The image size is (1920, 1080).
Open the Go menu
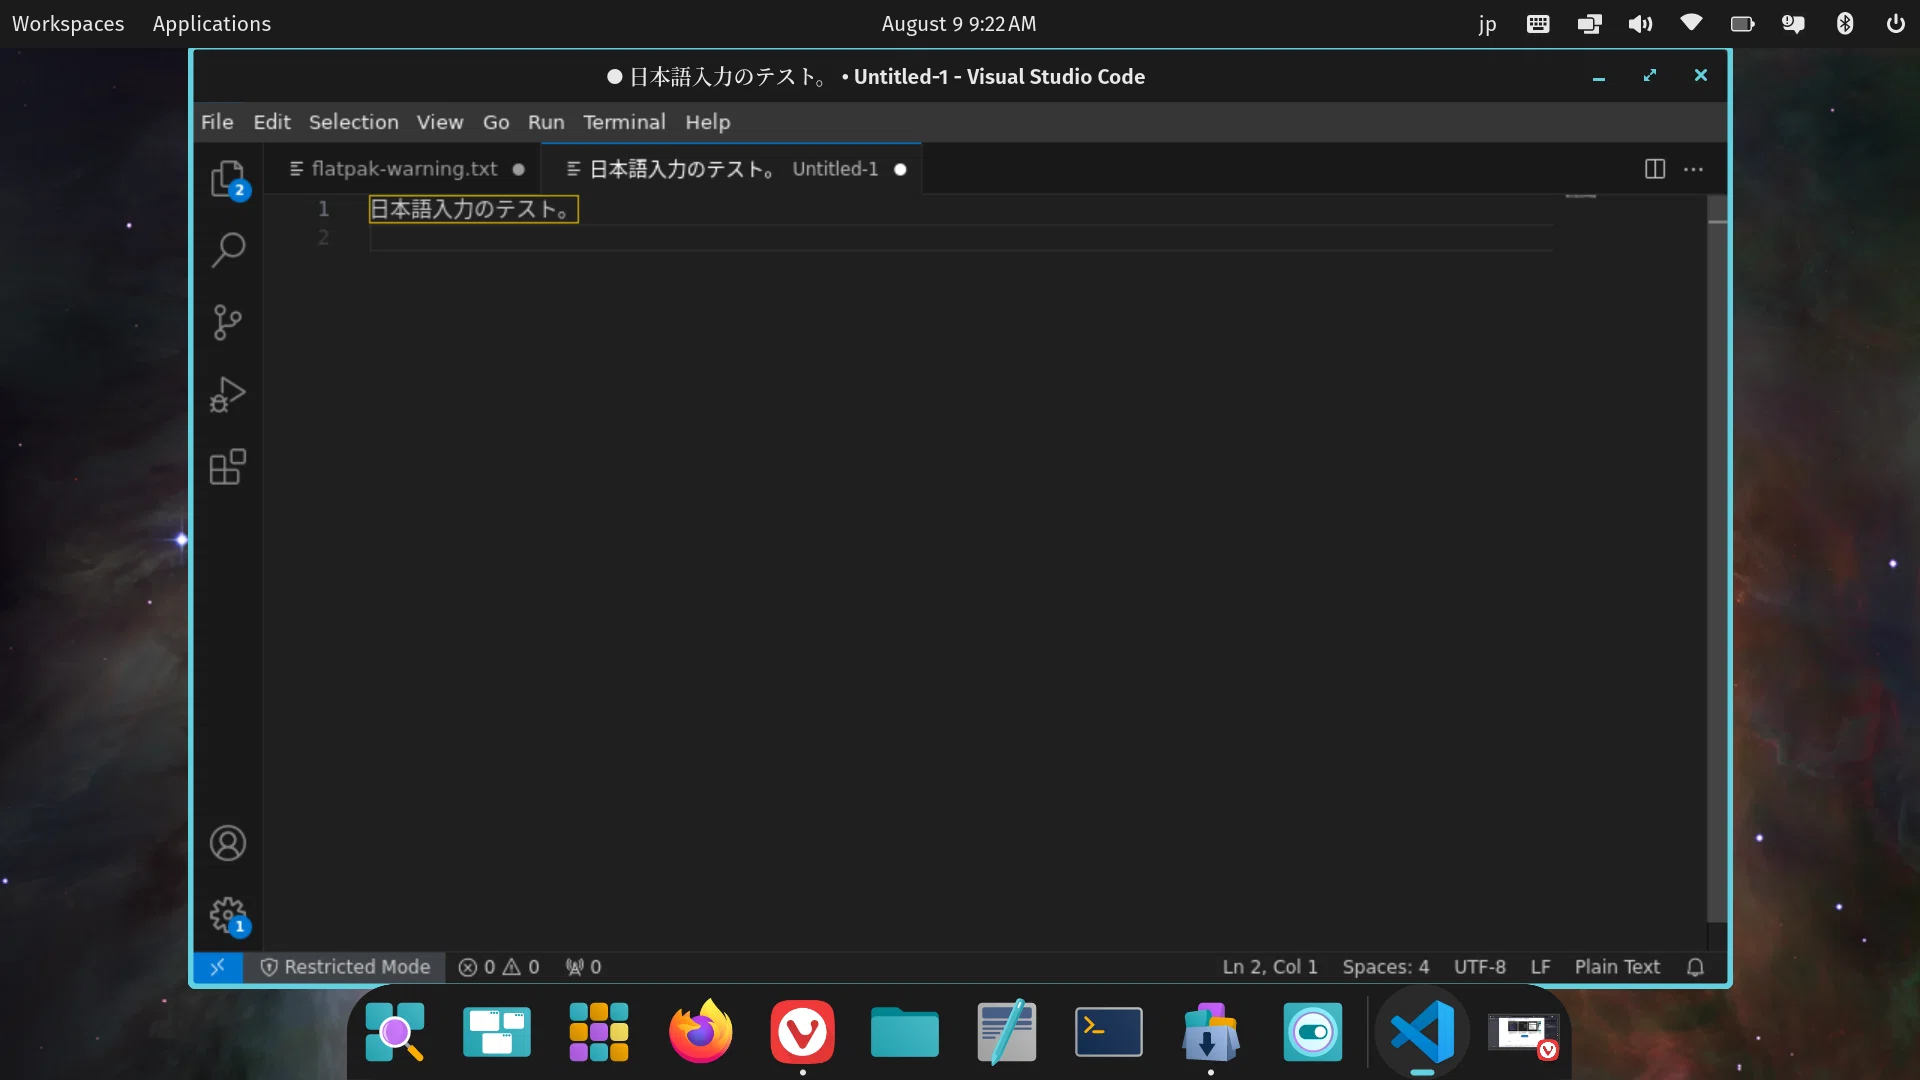coord(496,122)
